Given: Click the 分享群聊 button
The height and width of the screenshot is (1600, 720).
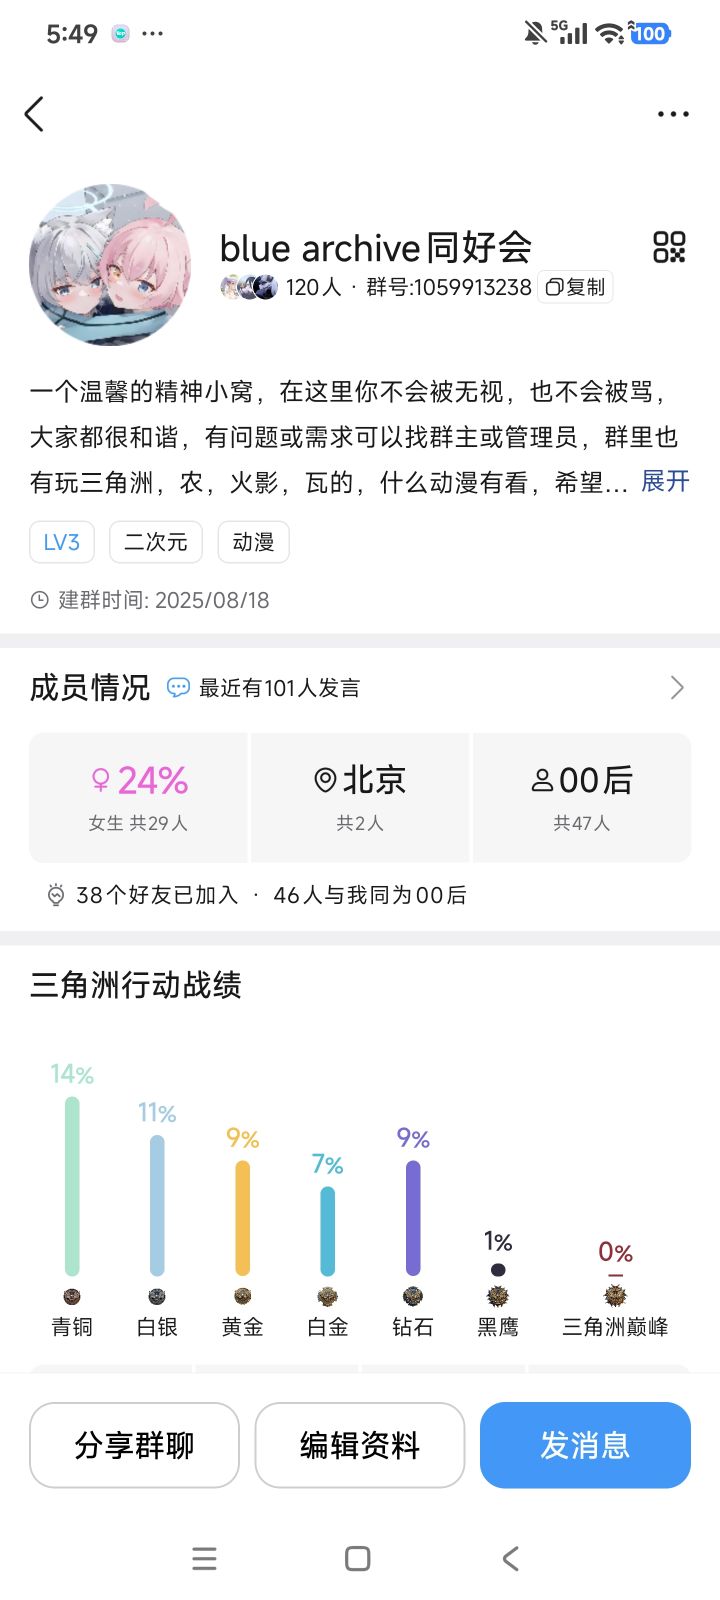Looking at the screenshot, I should click(134, 1445).
